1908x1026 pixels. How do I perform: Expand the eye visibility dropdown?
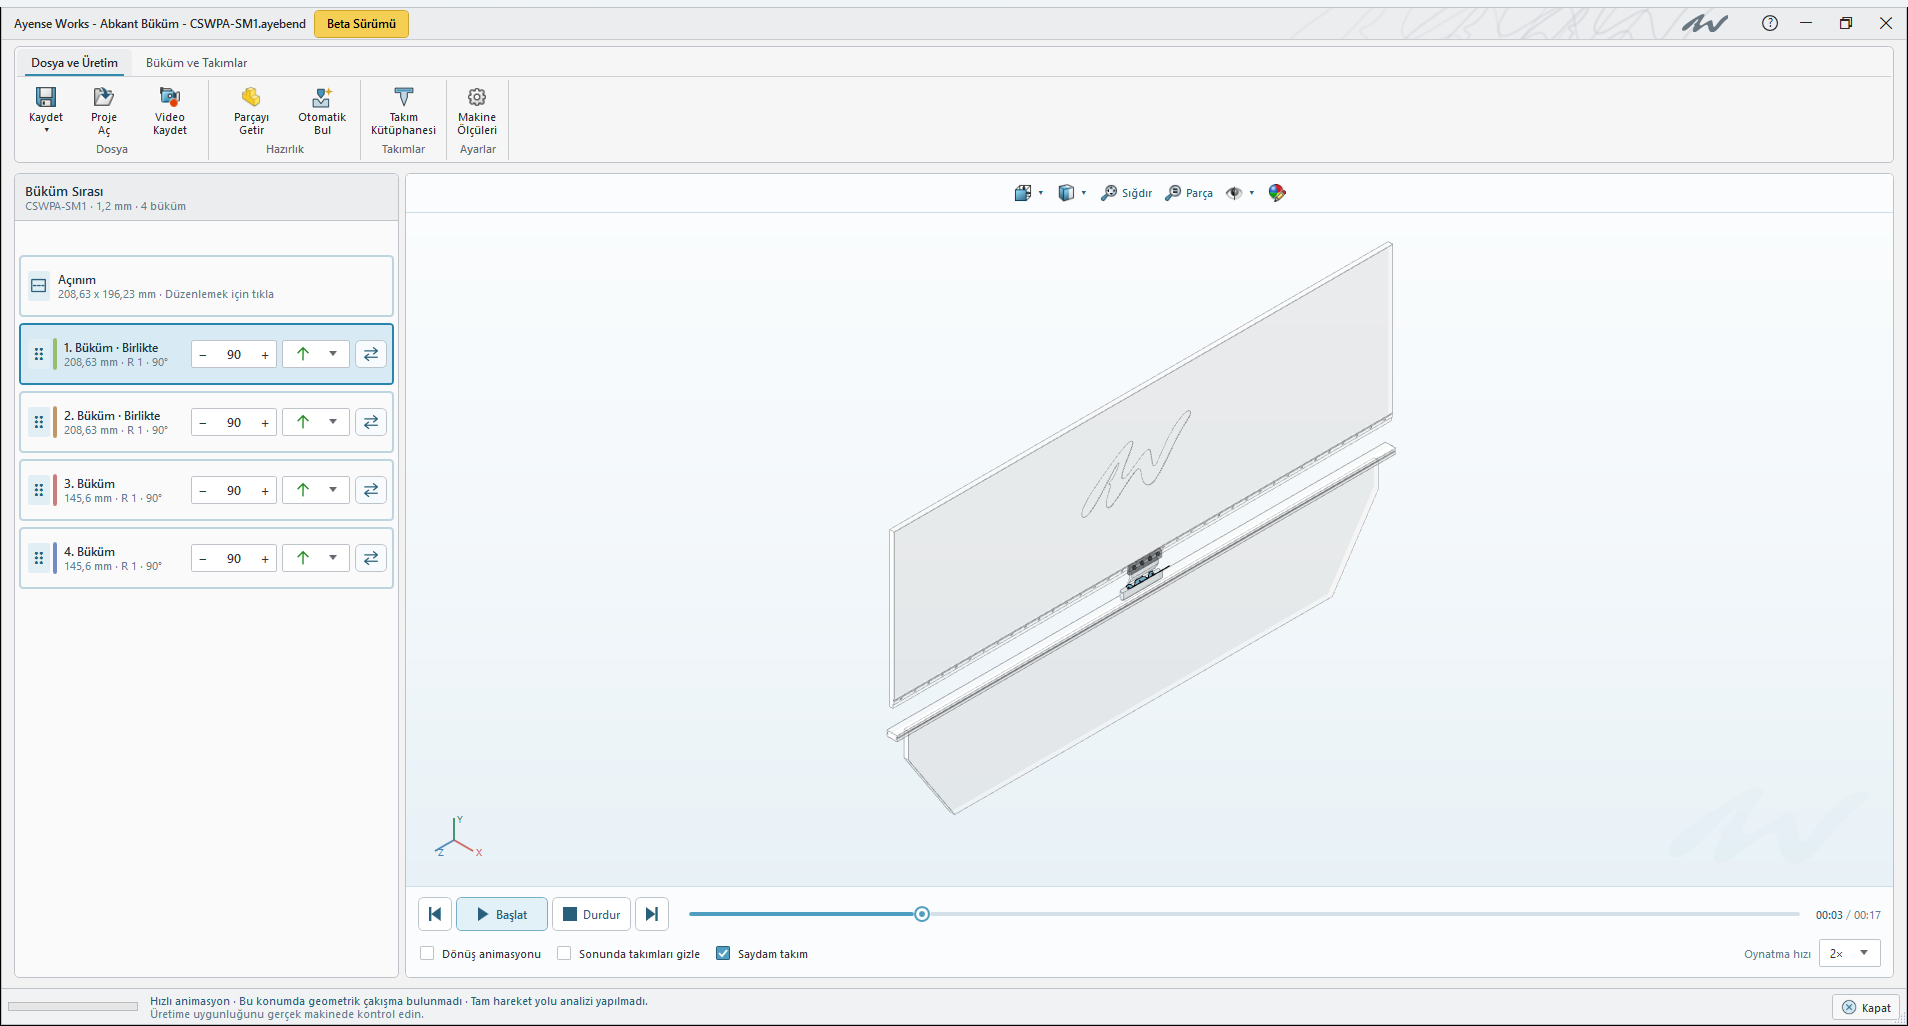pyautogui.click(x=1252, y=193)
